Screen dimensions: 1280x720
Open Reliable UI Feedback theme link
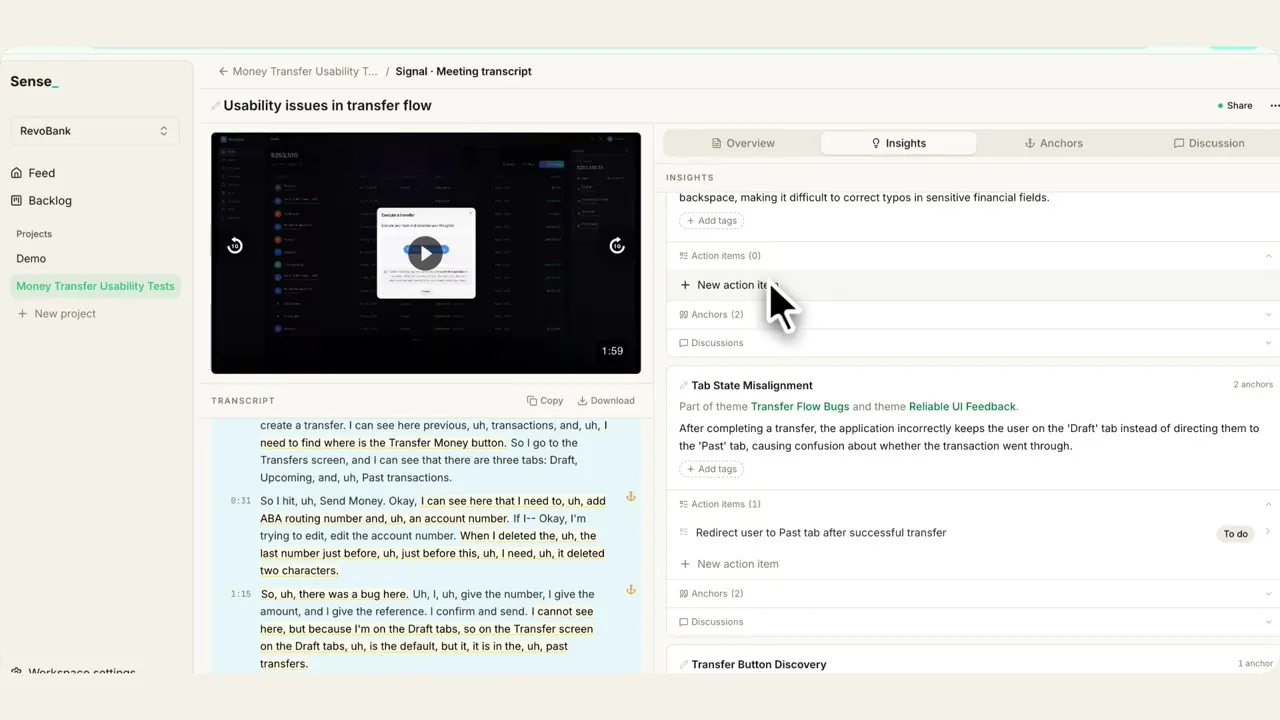[x=962, y=407]
